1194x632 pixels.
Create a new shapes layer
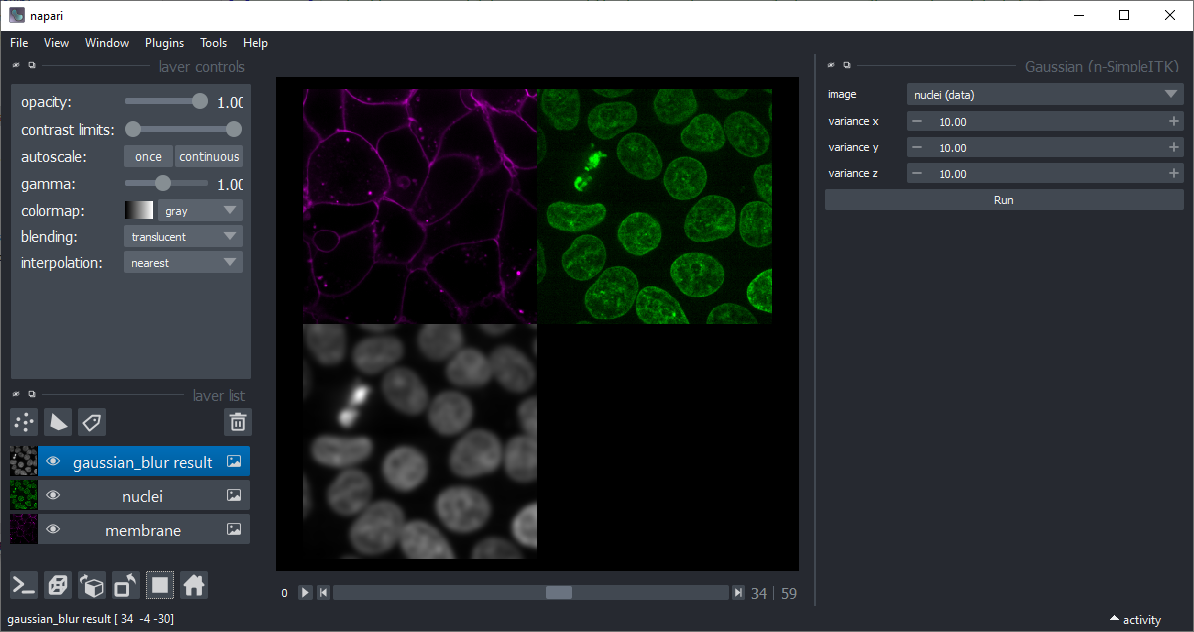click(x=58, y=422)
